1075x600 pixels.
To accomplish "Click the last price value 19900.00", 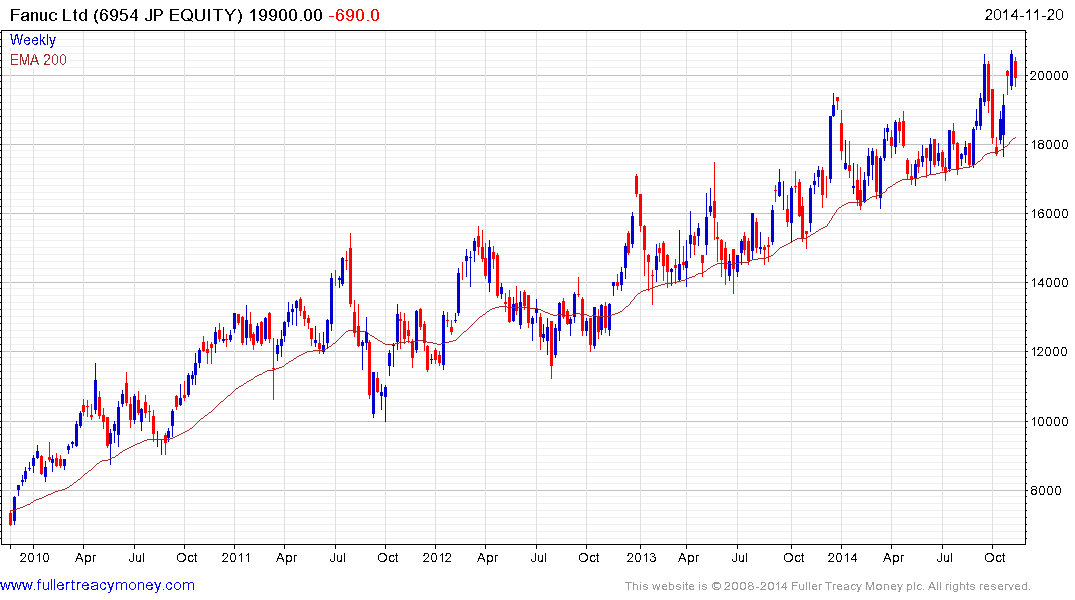I will [285, 15].
